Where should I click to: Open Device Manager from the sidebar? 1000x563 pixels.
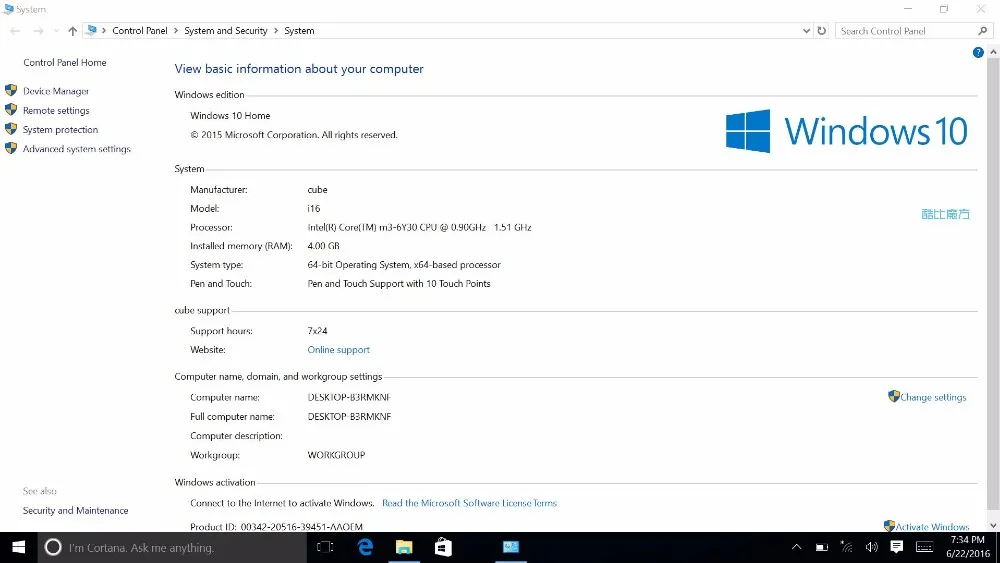pos(56,91)
